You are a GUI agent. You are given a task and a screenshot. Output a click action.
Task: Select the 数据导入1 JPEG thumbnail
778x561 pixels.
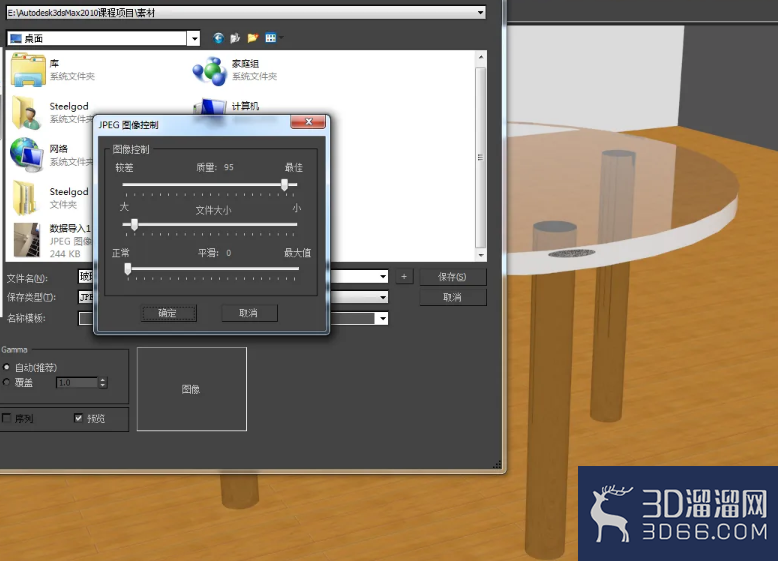coord(27,240)
